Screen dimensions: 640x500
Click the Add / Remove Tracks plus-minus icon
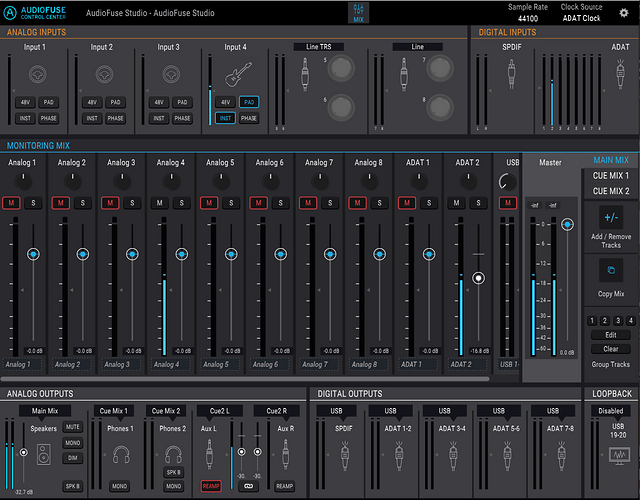click(611, 217)
